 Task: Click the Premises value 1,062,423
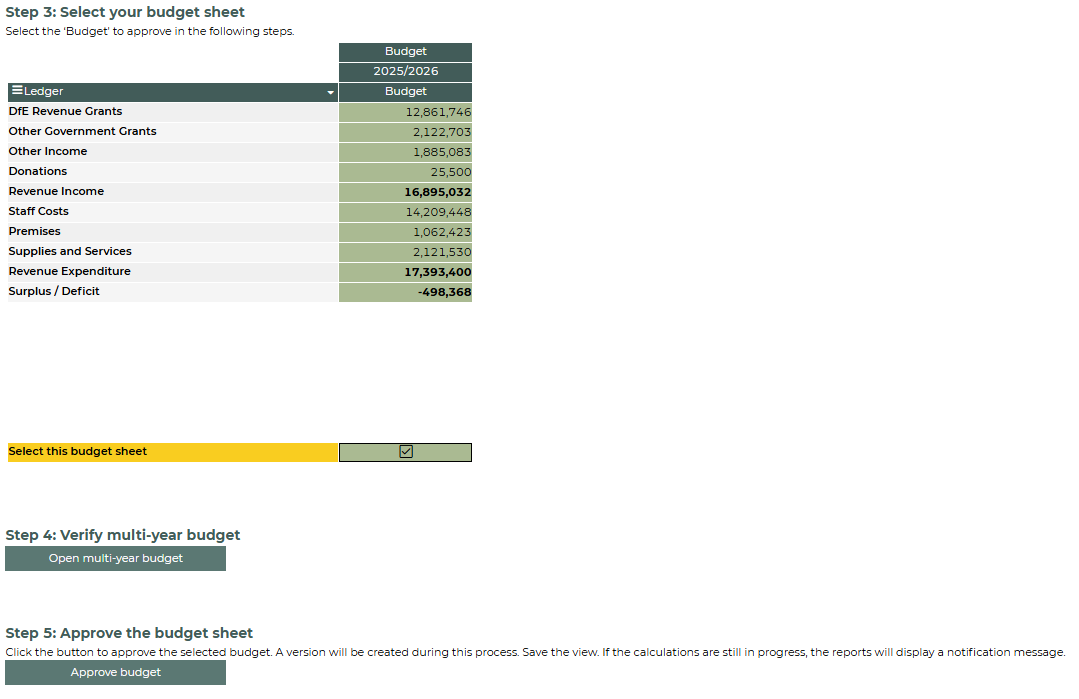tap(441, 232)
